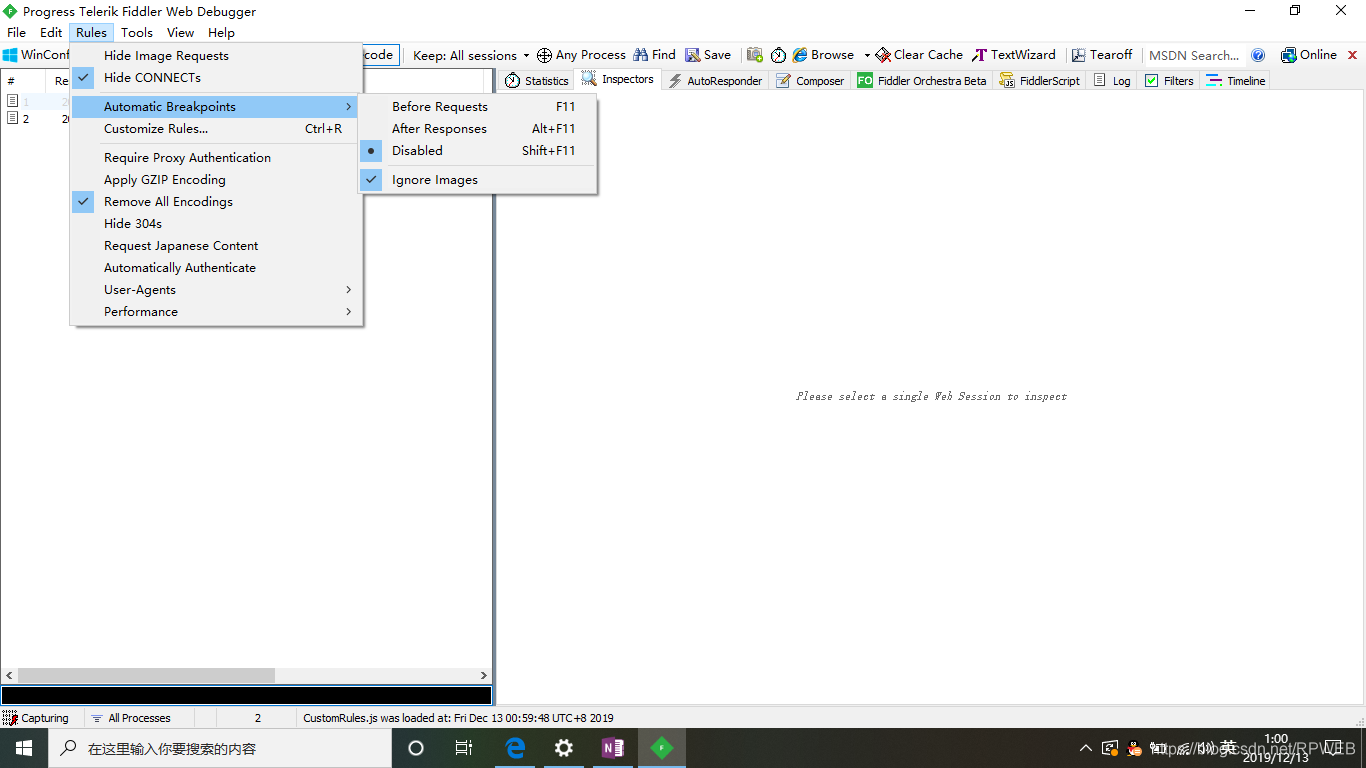
Task: Select Automatically Authenticate rule
Action: coord(216,268)
